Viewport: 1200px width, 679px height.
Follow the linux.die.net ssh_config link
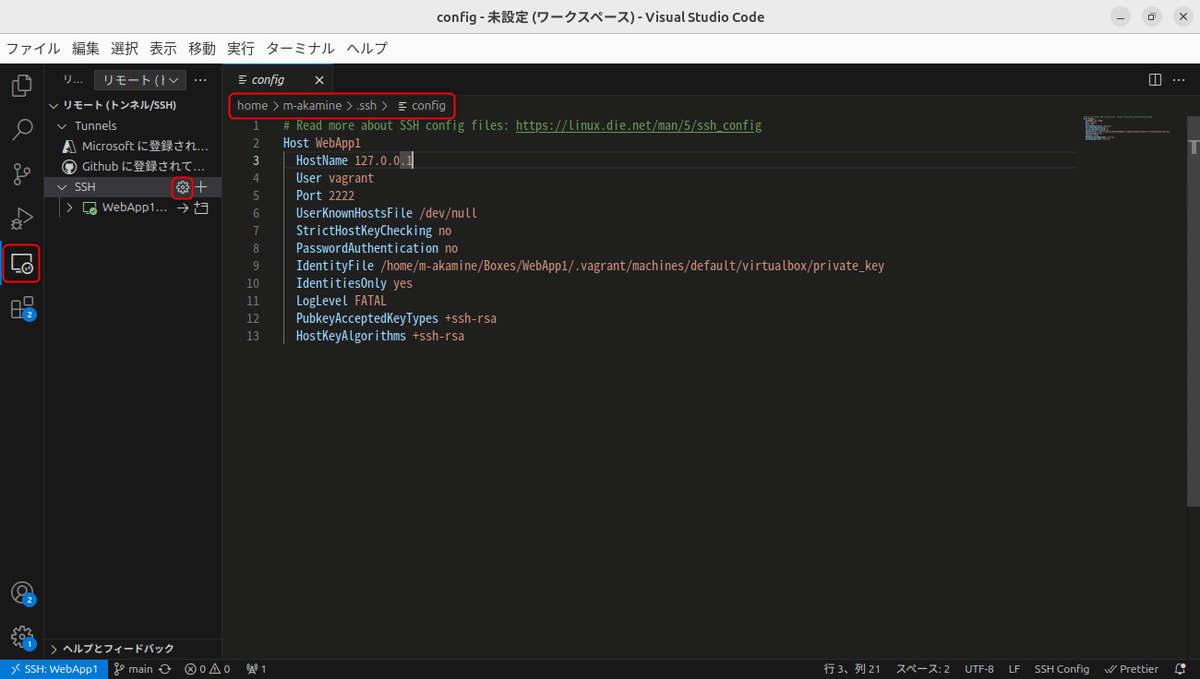click(x=638, y=126)
